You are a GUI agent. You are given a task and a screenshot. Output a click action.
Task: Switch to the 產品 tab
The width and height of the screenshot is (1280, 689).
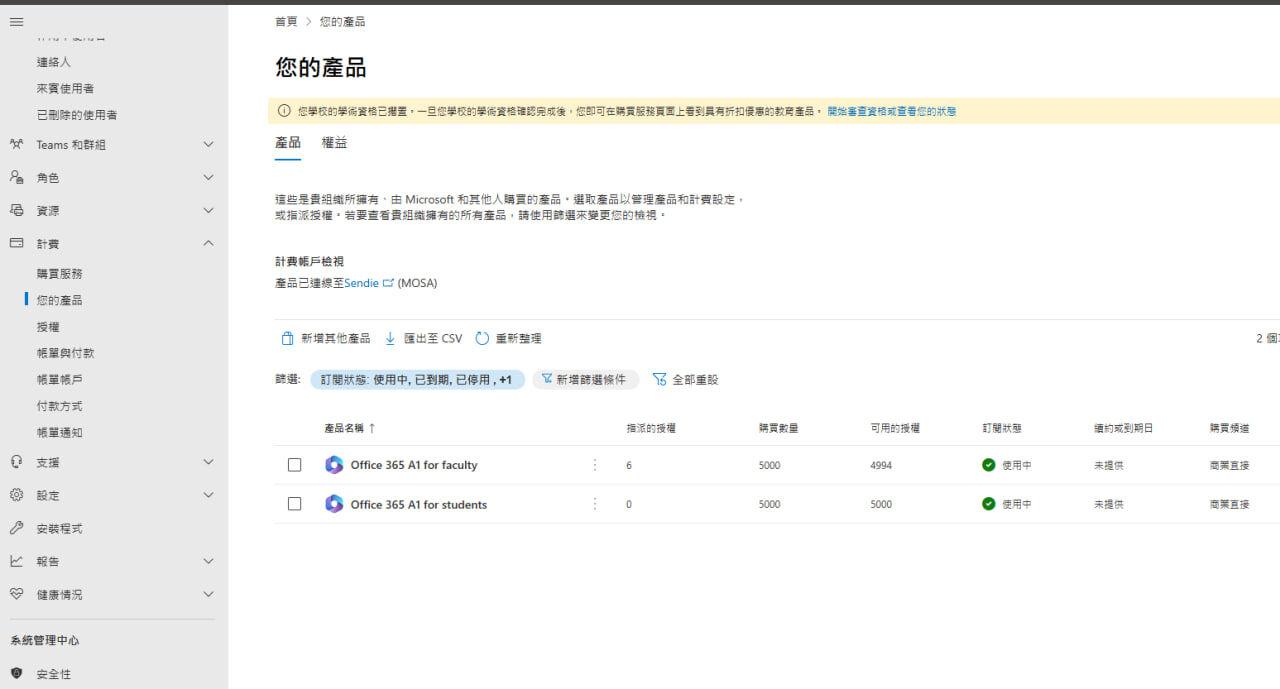(288, 143)
